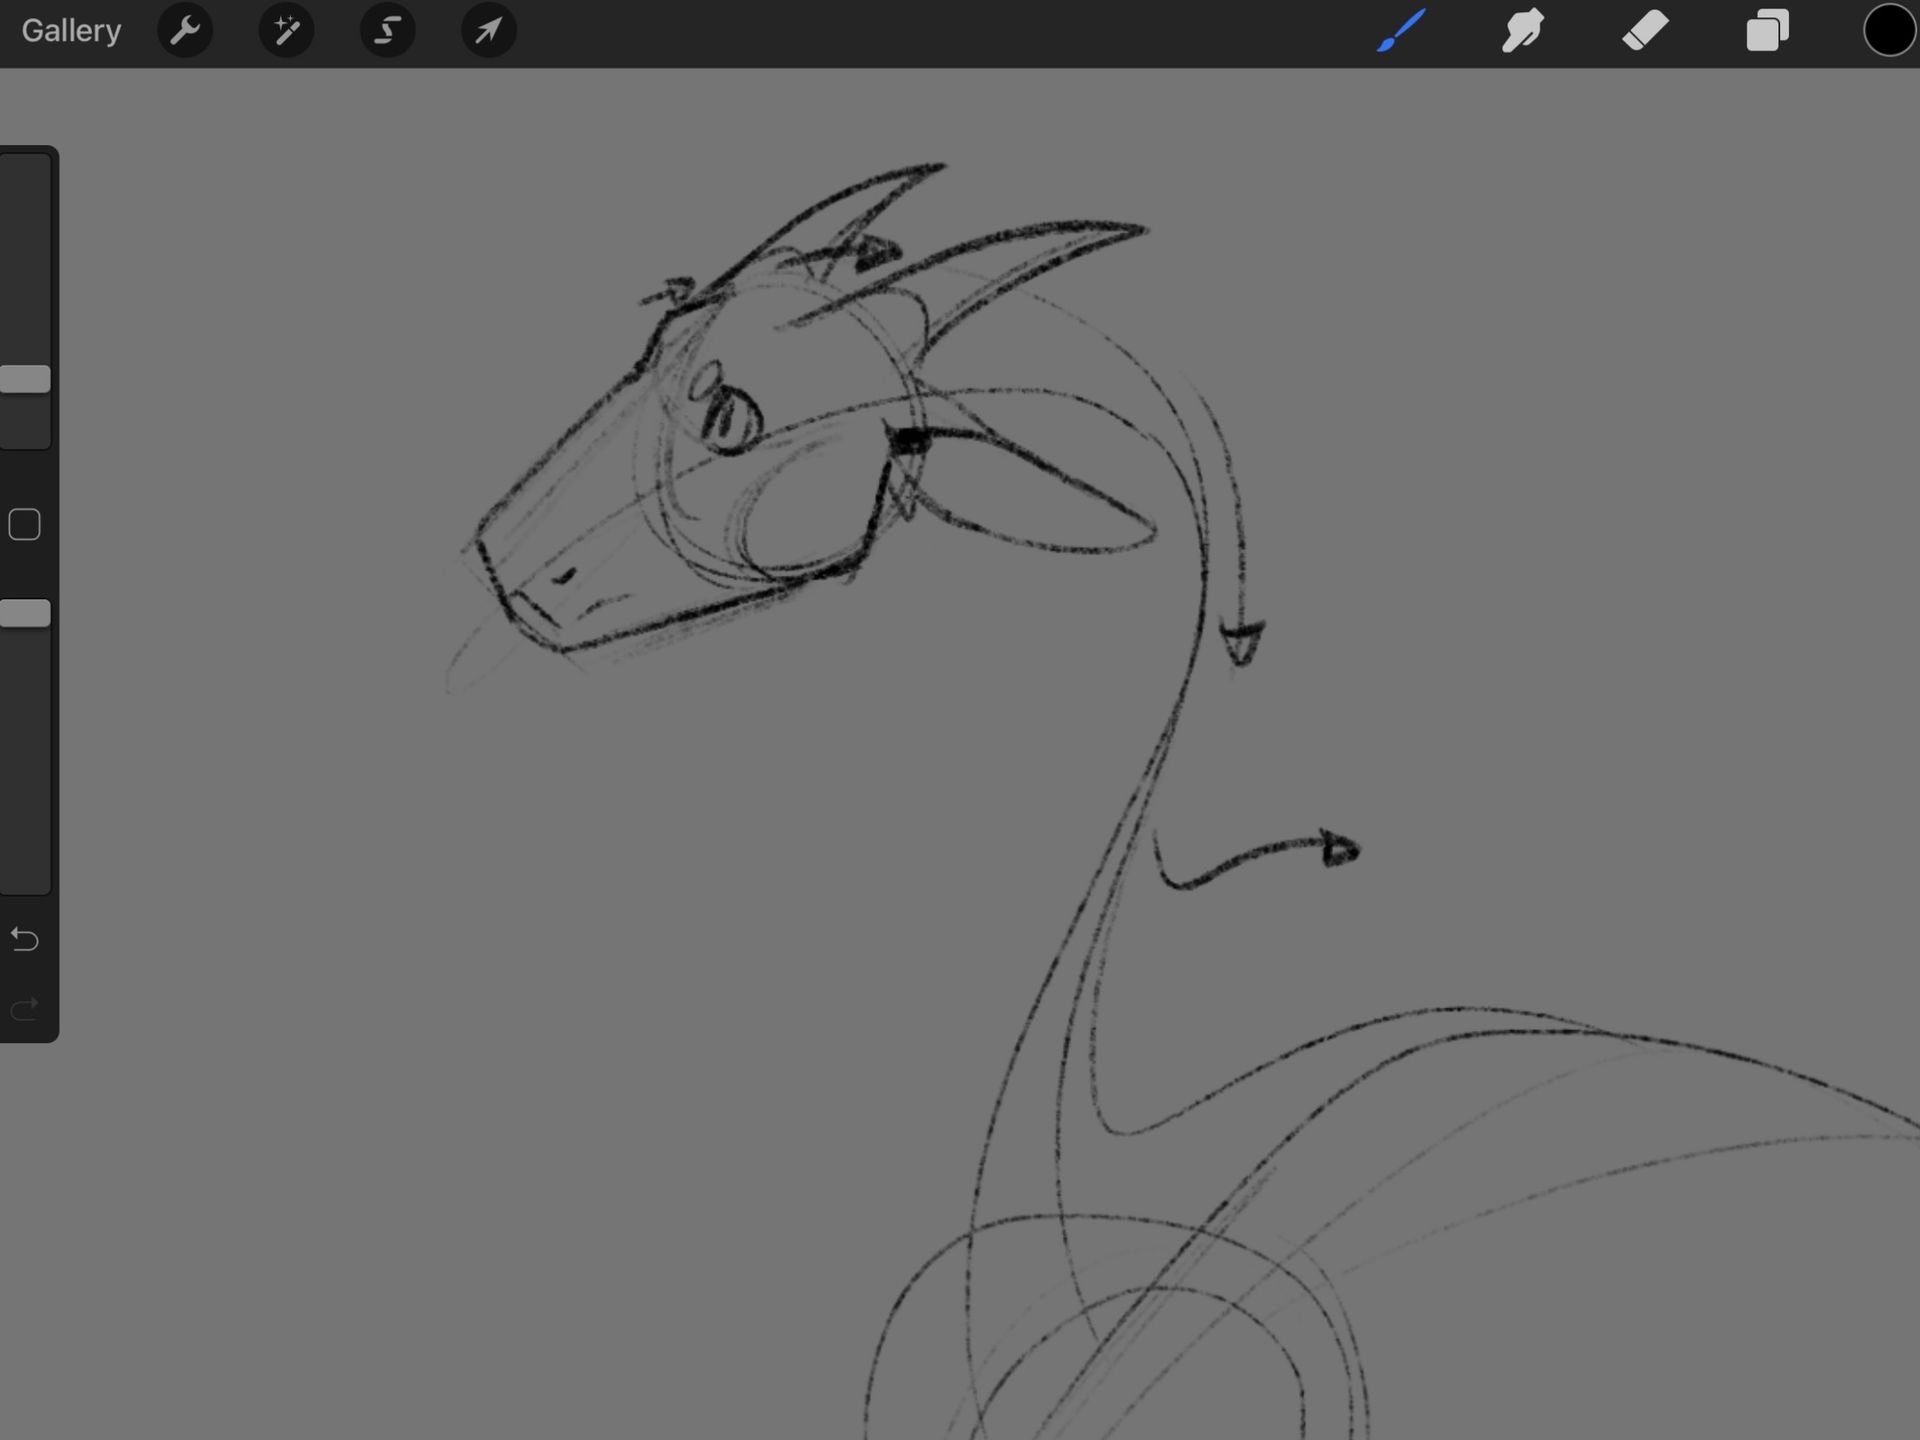The image size is (1920, 1440).
Task: Click the brush opacity slider handle
Action: [x=25, y=613]
